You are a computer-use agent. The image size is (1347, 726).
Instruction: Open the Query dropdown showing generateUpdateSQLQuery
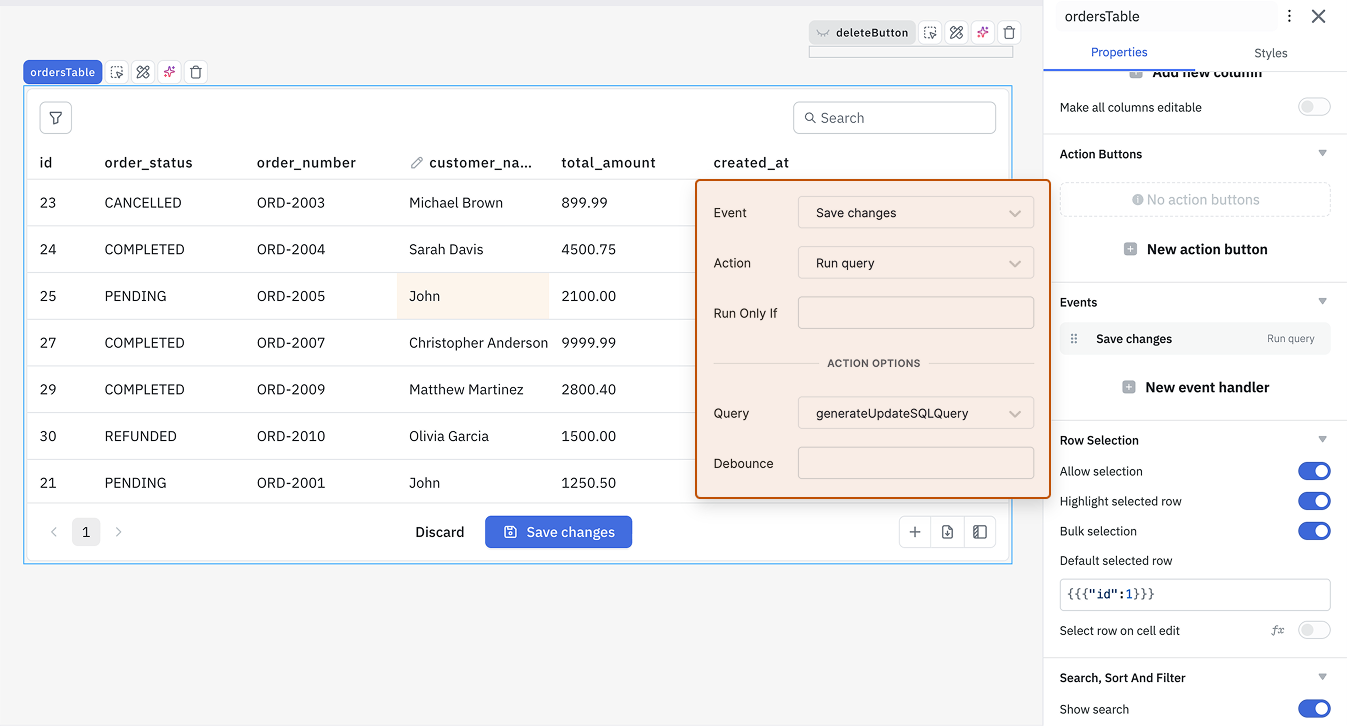(915, 413)
